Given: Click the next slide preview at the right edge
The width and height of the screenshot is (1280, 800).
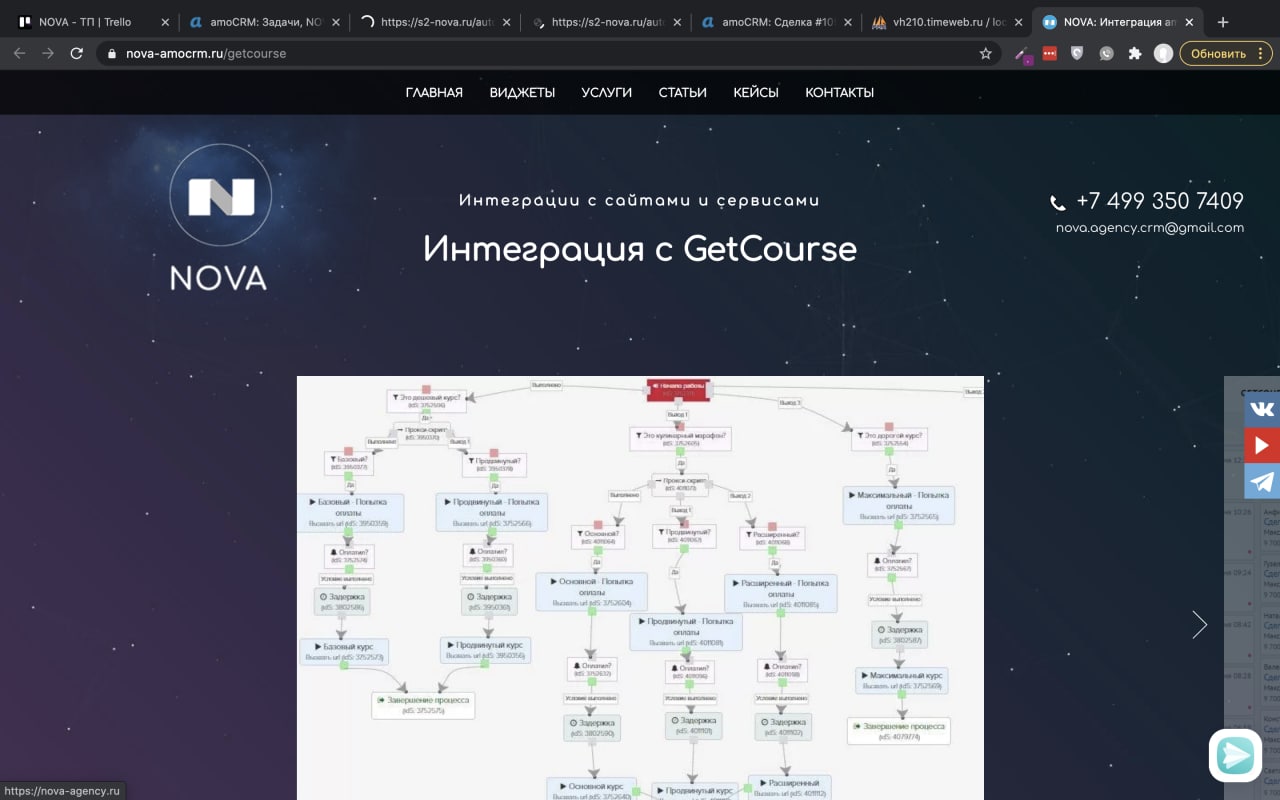Looking at the screenshot, I should (x=1252, y=588).
